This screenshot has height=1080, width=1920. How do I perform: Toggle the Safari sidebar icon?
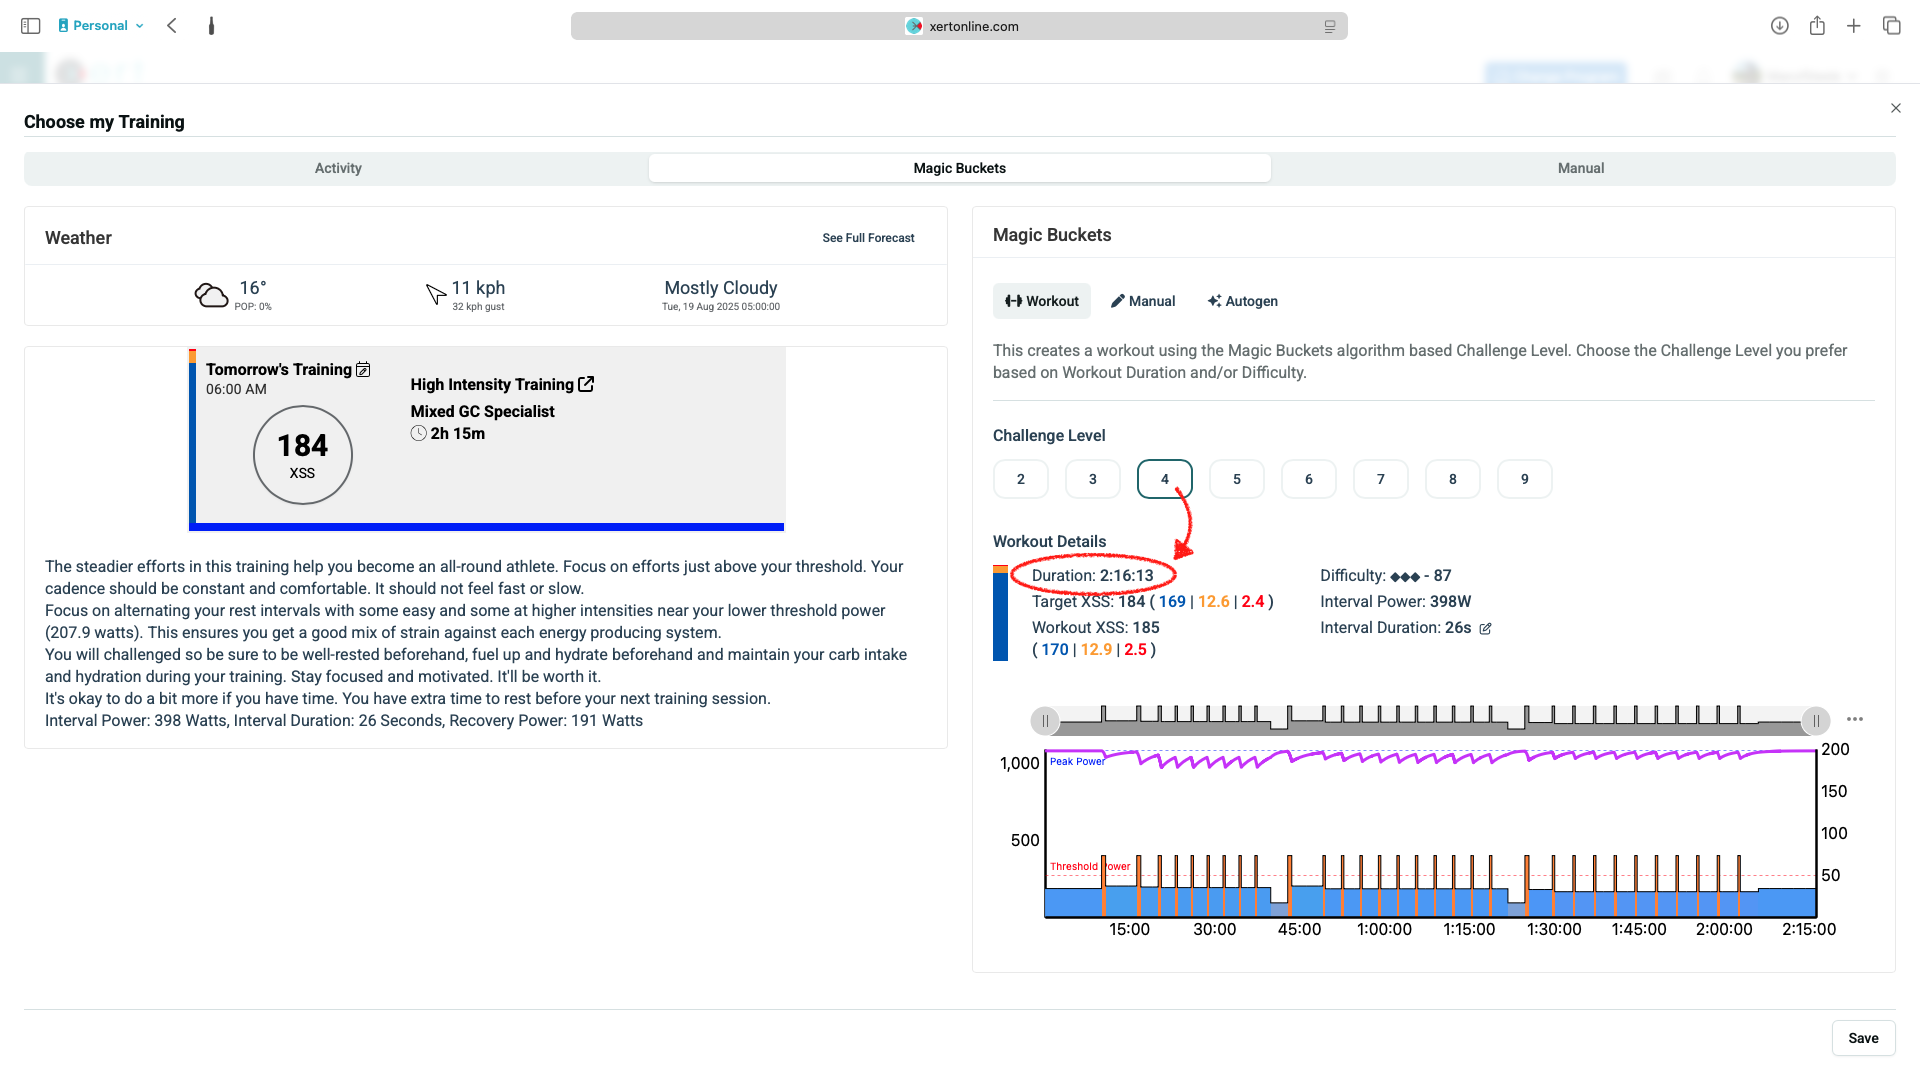click(x=30, y=26)
